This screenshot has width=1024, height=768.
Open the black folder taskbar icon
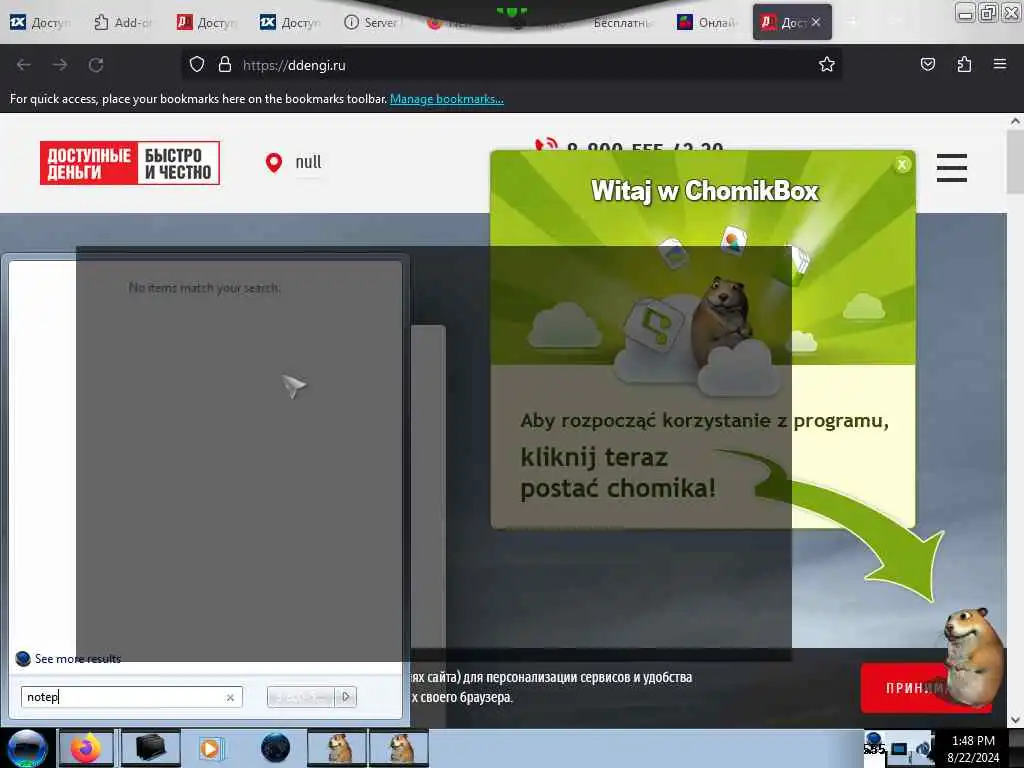click(x=150, y=748)
